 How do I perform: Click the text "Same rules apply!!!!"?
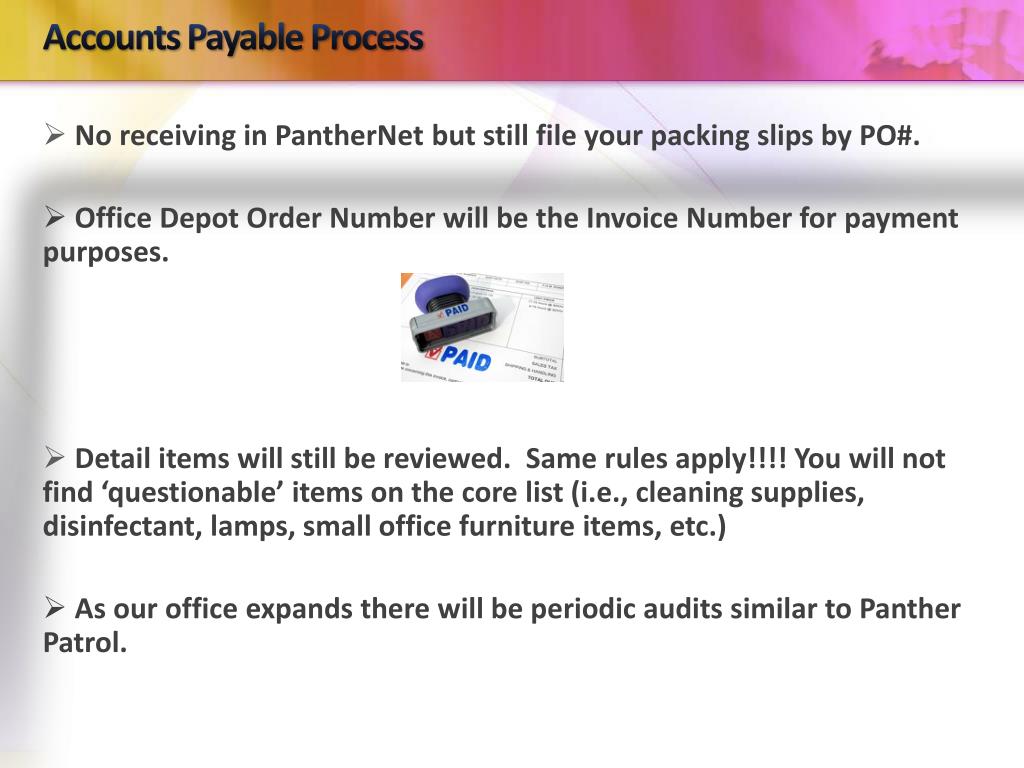coord(657,460)
